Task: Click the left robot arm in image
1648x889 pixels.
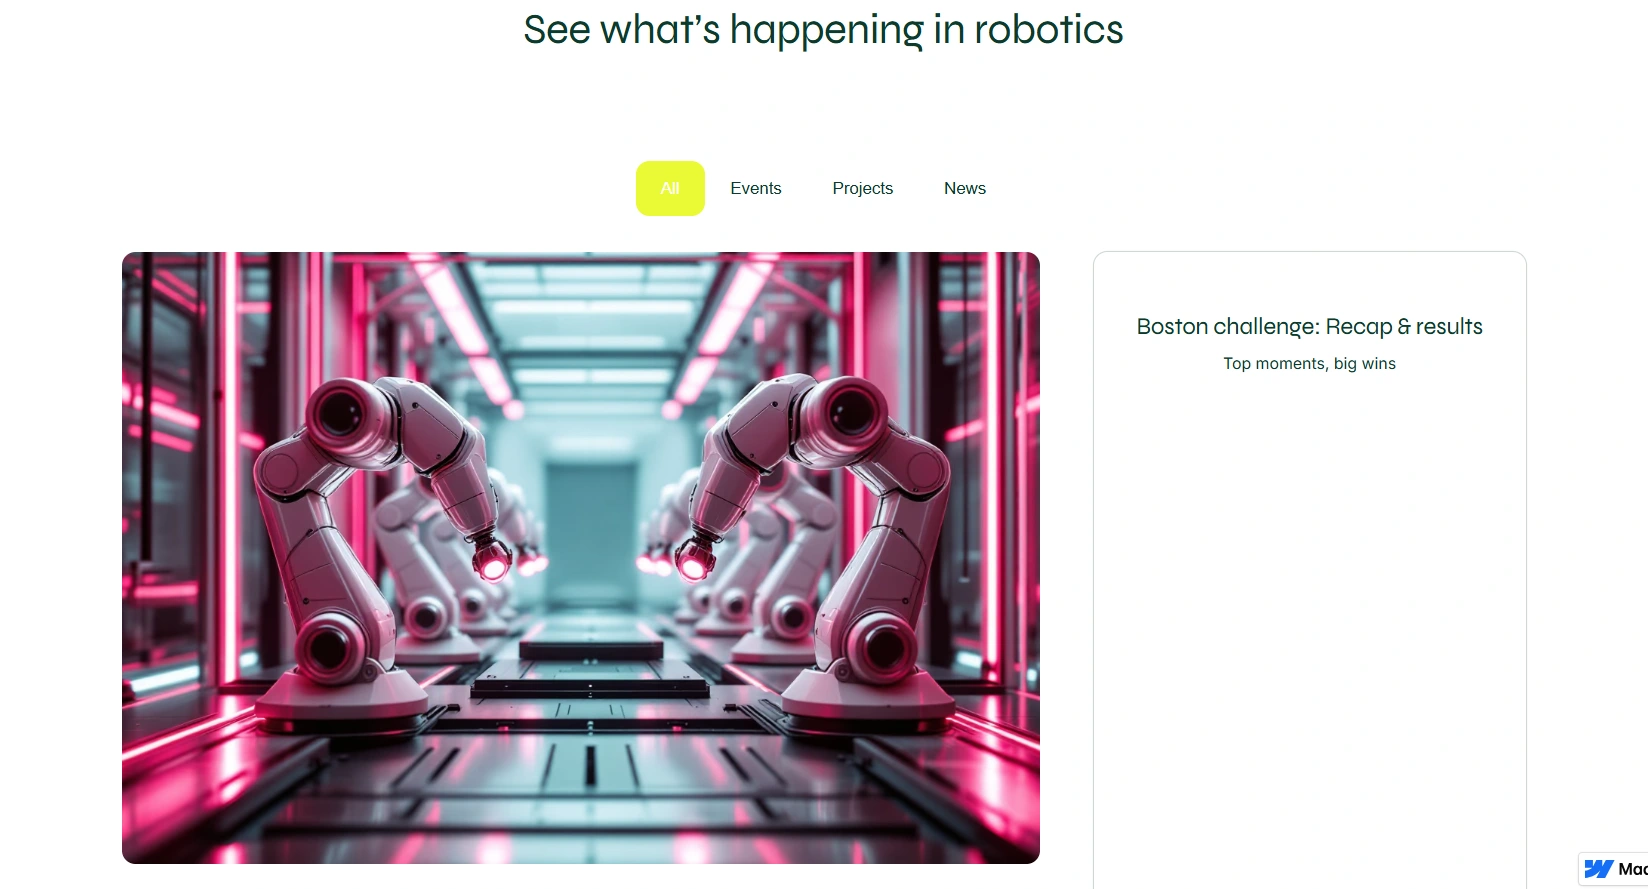Action: 360,540
